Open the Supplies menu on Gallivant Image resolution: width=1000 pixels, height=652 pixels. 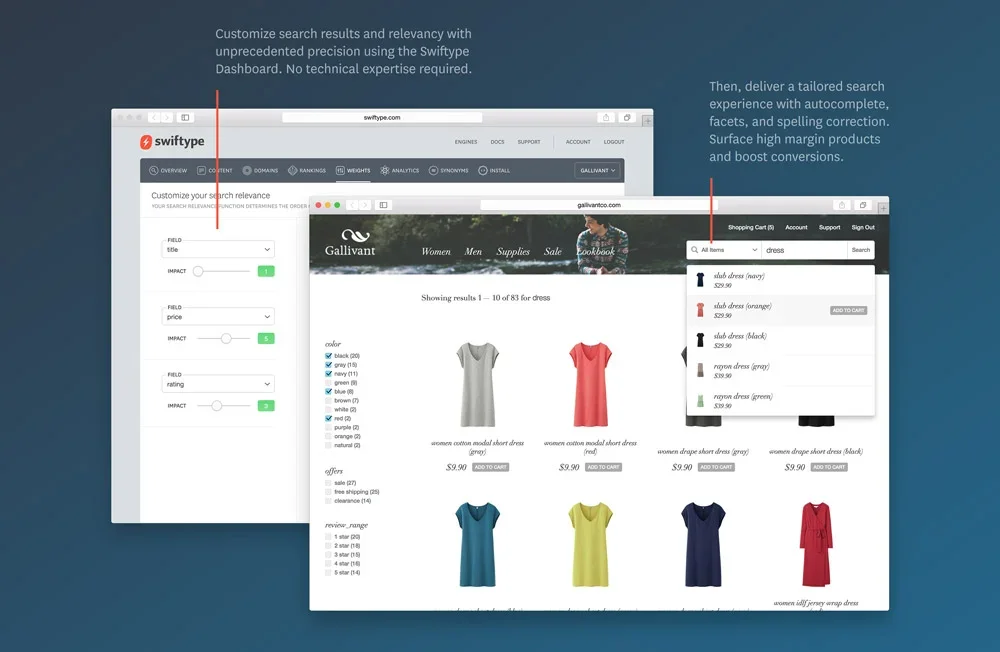click(x=513, y=251)
